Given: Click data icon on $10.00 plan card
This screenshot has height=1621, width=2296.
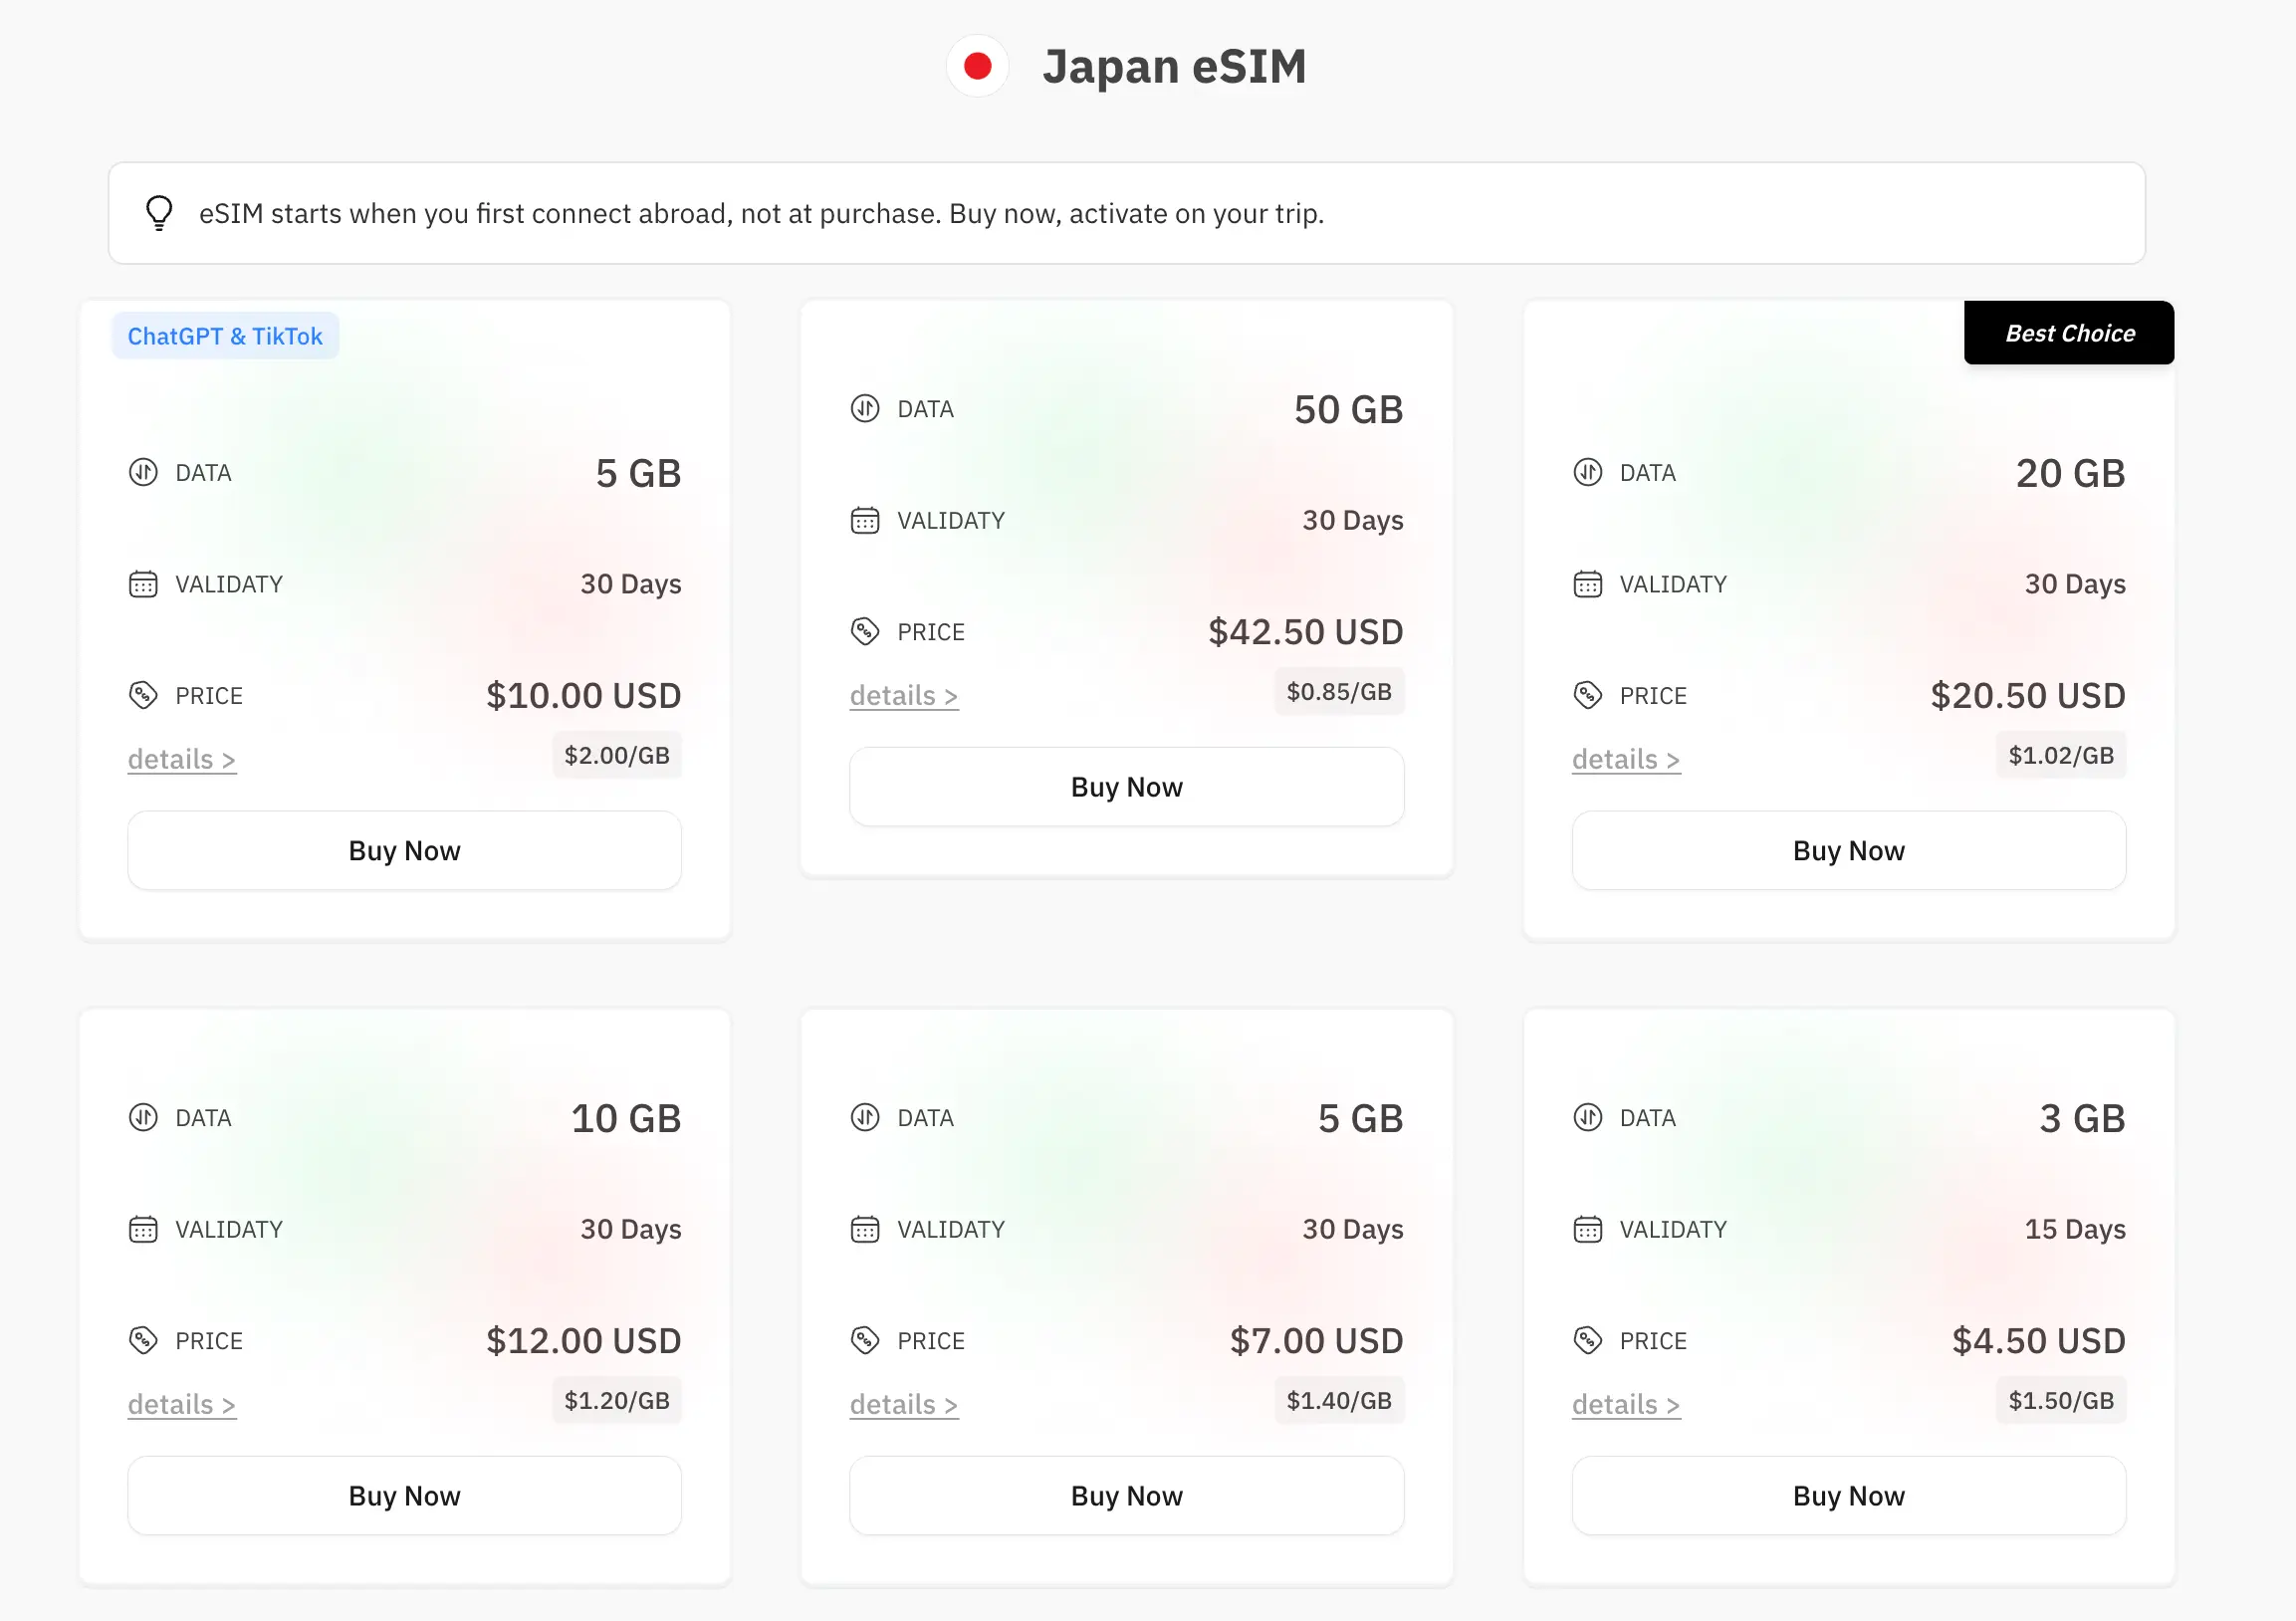Looking at the screenshot, I should (143, 472).
